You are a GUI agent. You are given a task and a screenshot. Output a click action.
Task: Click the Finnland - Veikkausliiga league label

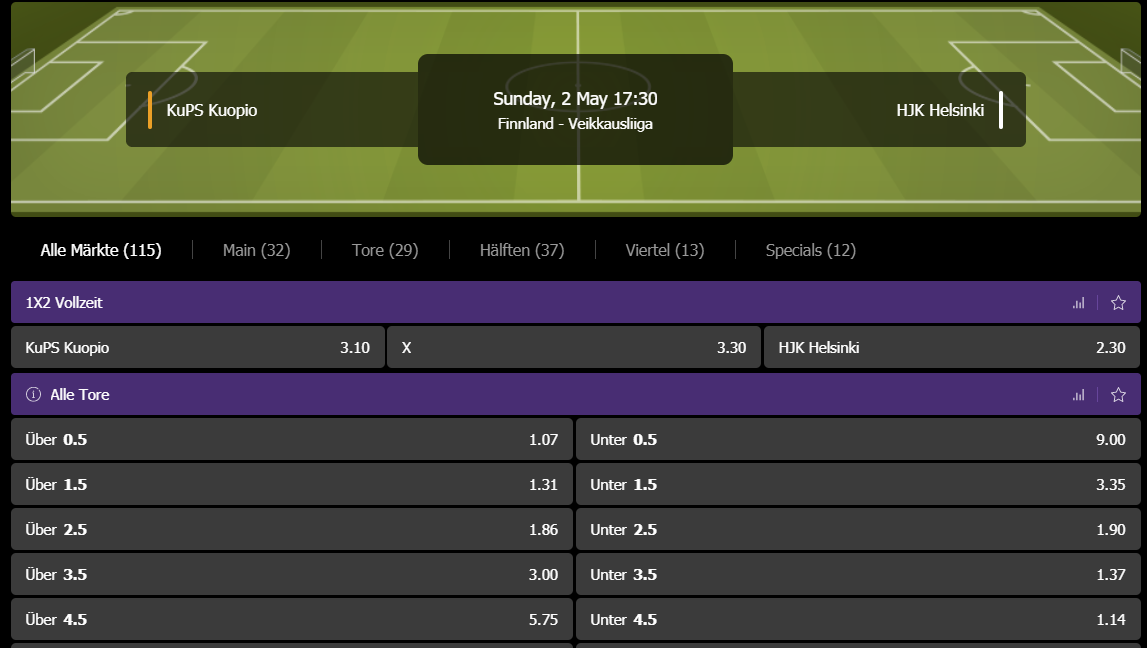pyautogui.click(x=575, y=124)
